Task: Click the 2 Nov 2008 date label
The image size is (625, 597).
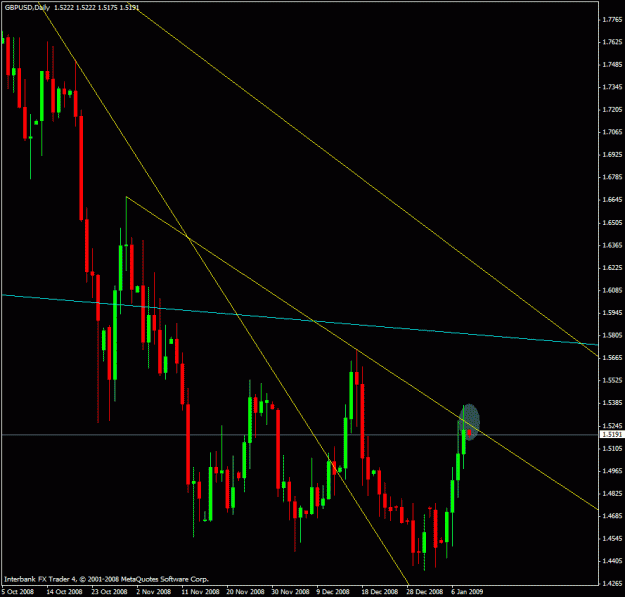Action: 153,591
